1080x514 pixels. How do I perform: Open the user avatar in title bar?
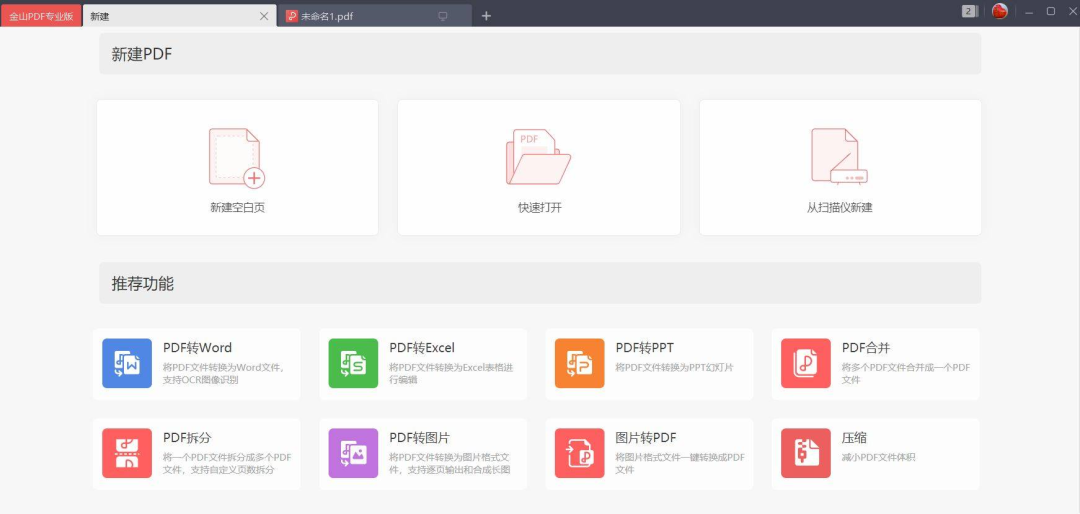point(999,11)
